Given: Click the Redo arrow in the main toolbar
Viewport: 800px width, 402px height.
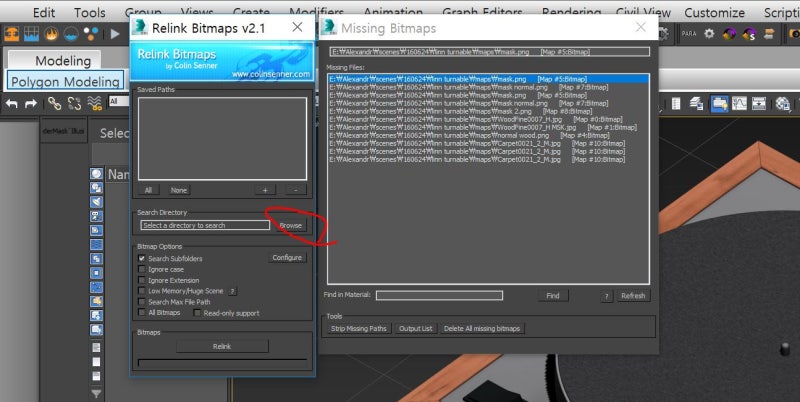Looking at the screenshot, I should (x=31, y=104).
